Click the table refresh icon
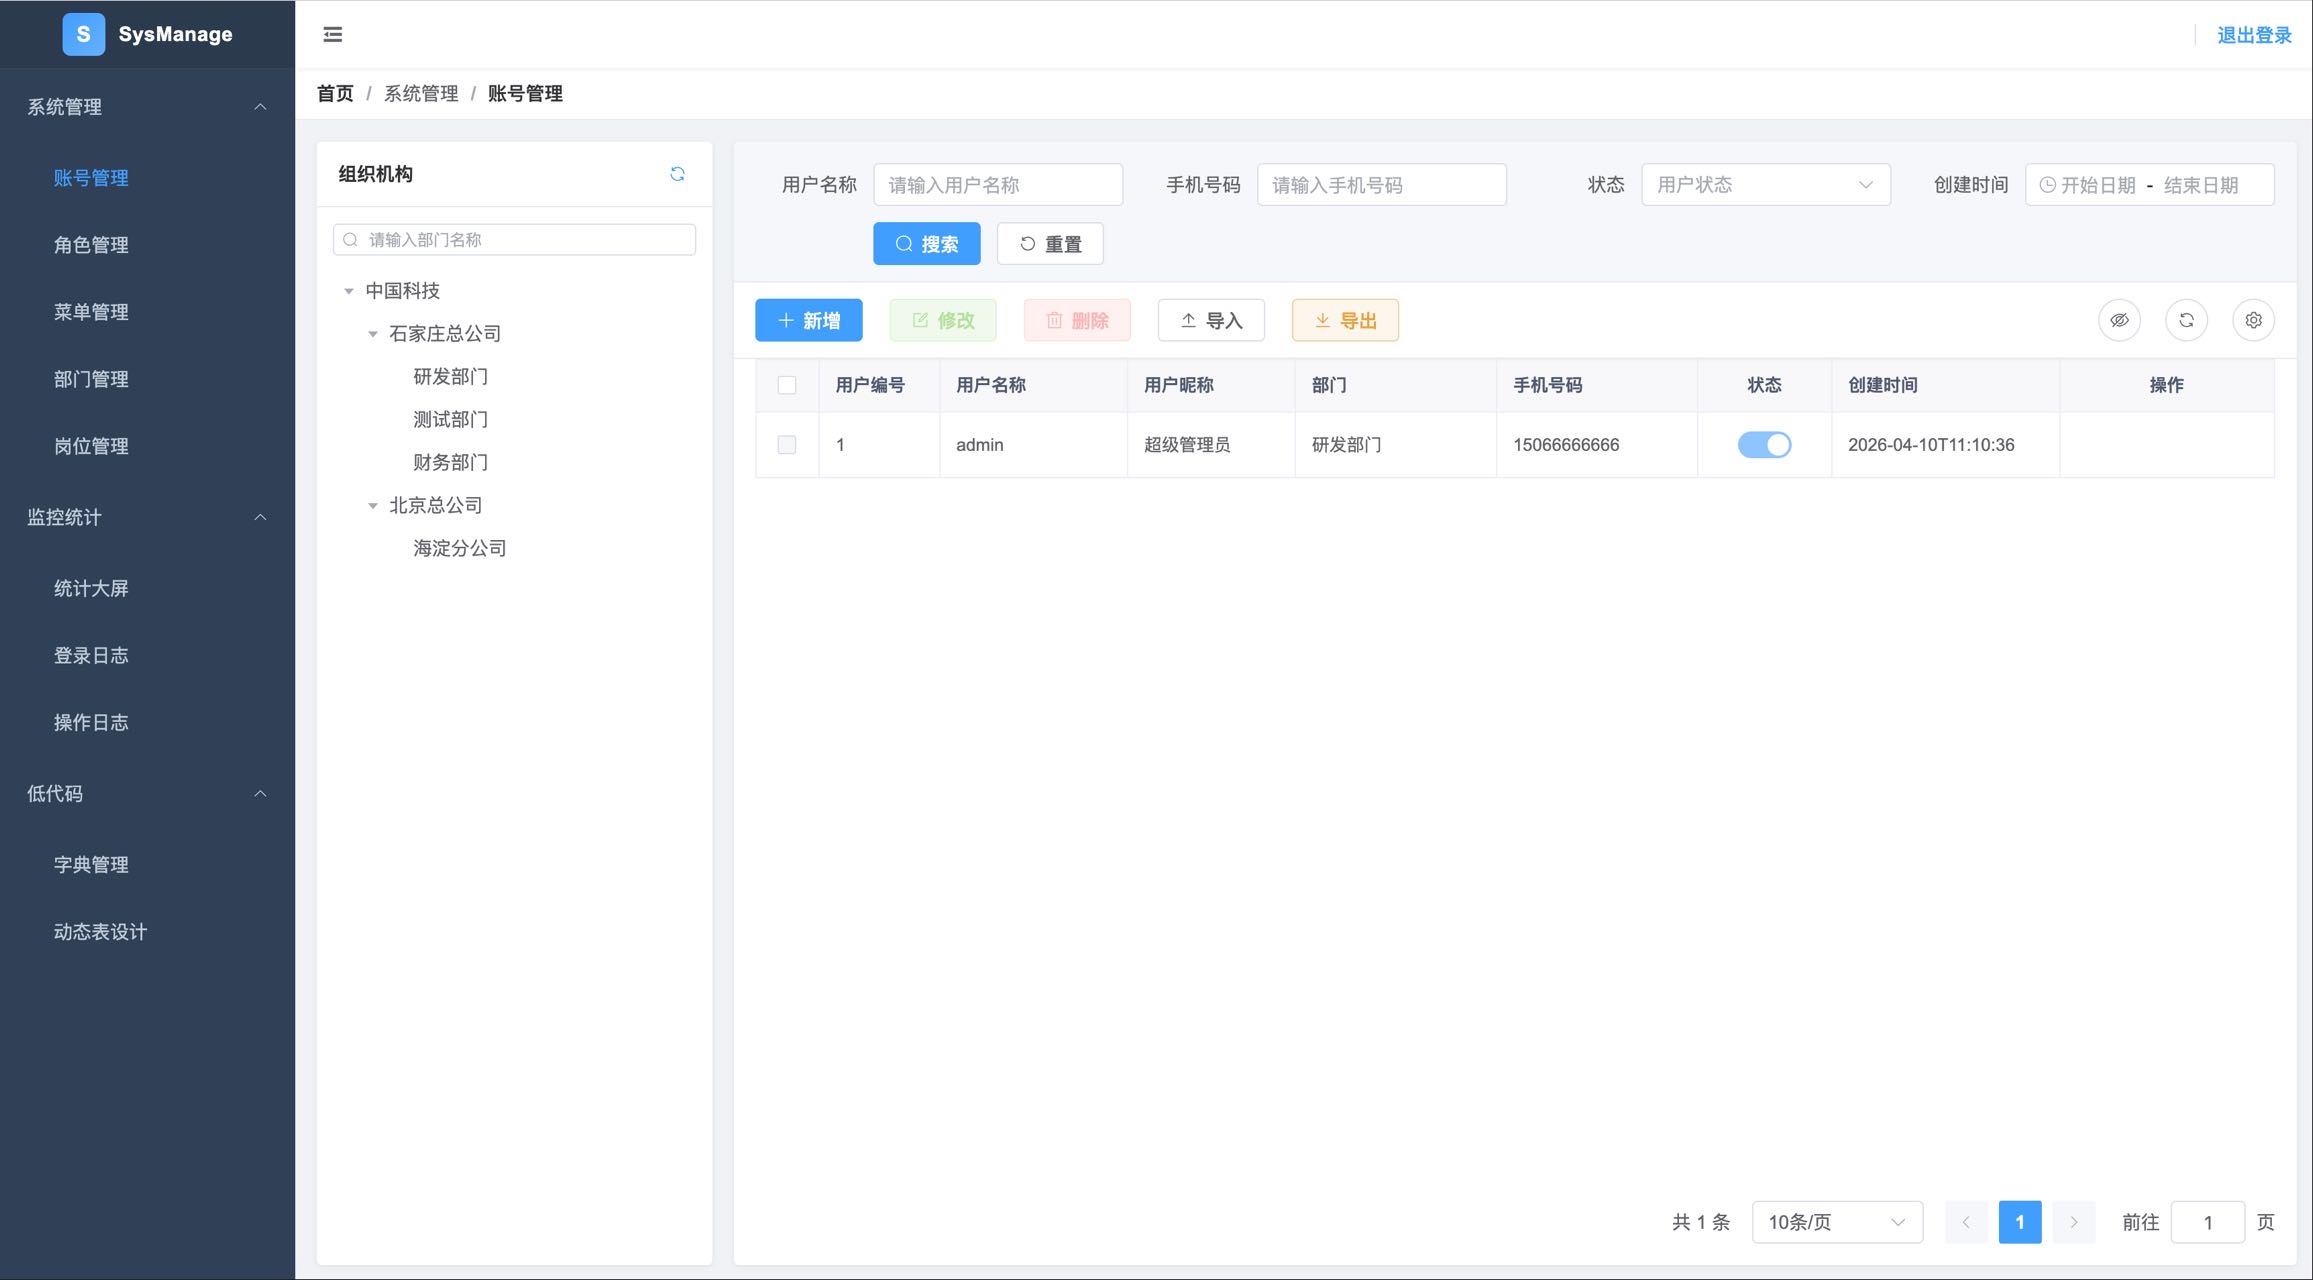 click(x=2186, y=320)
